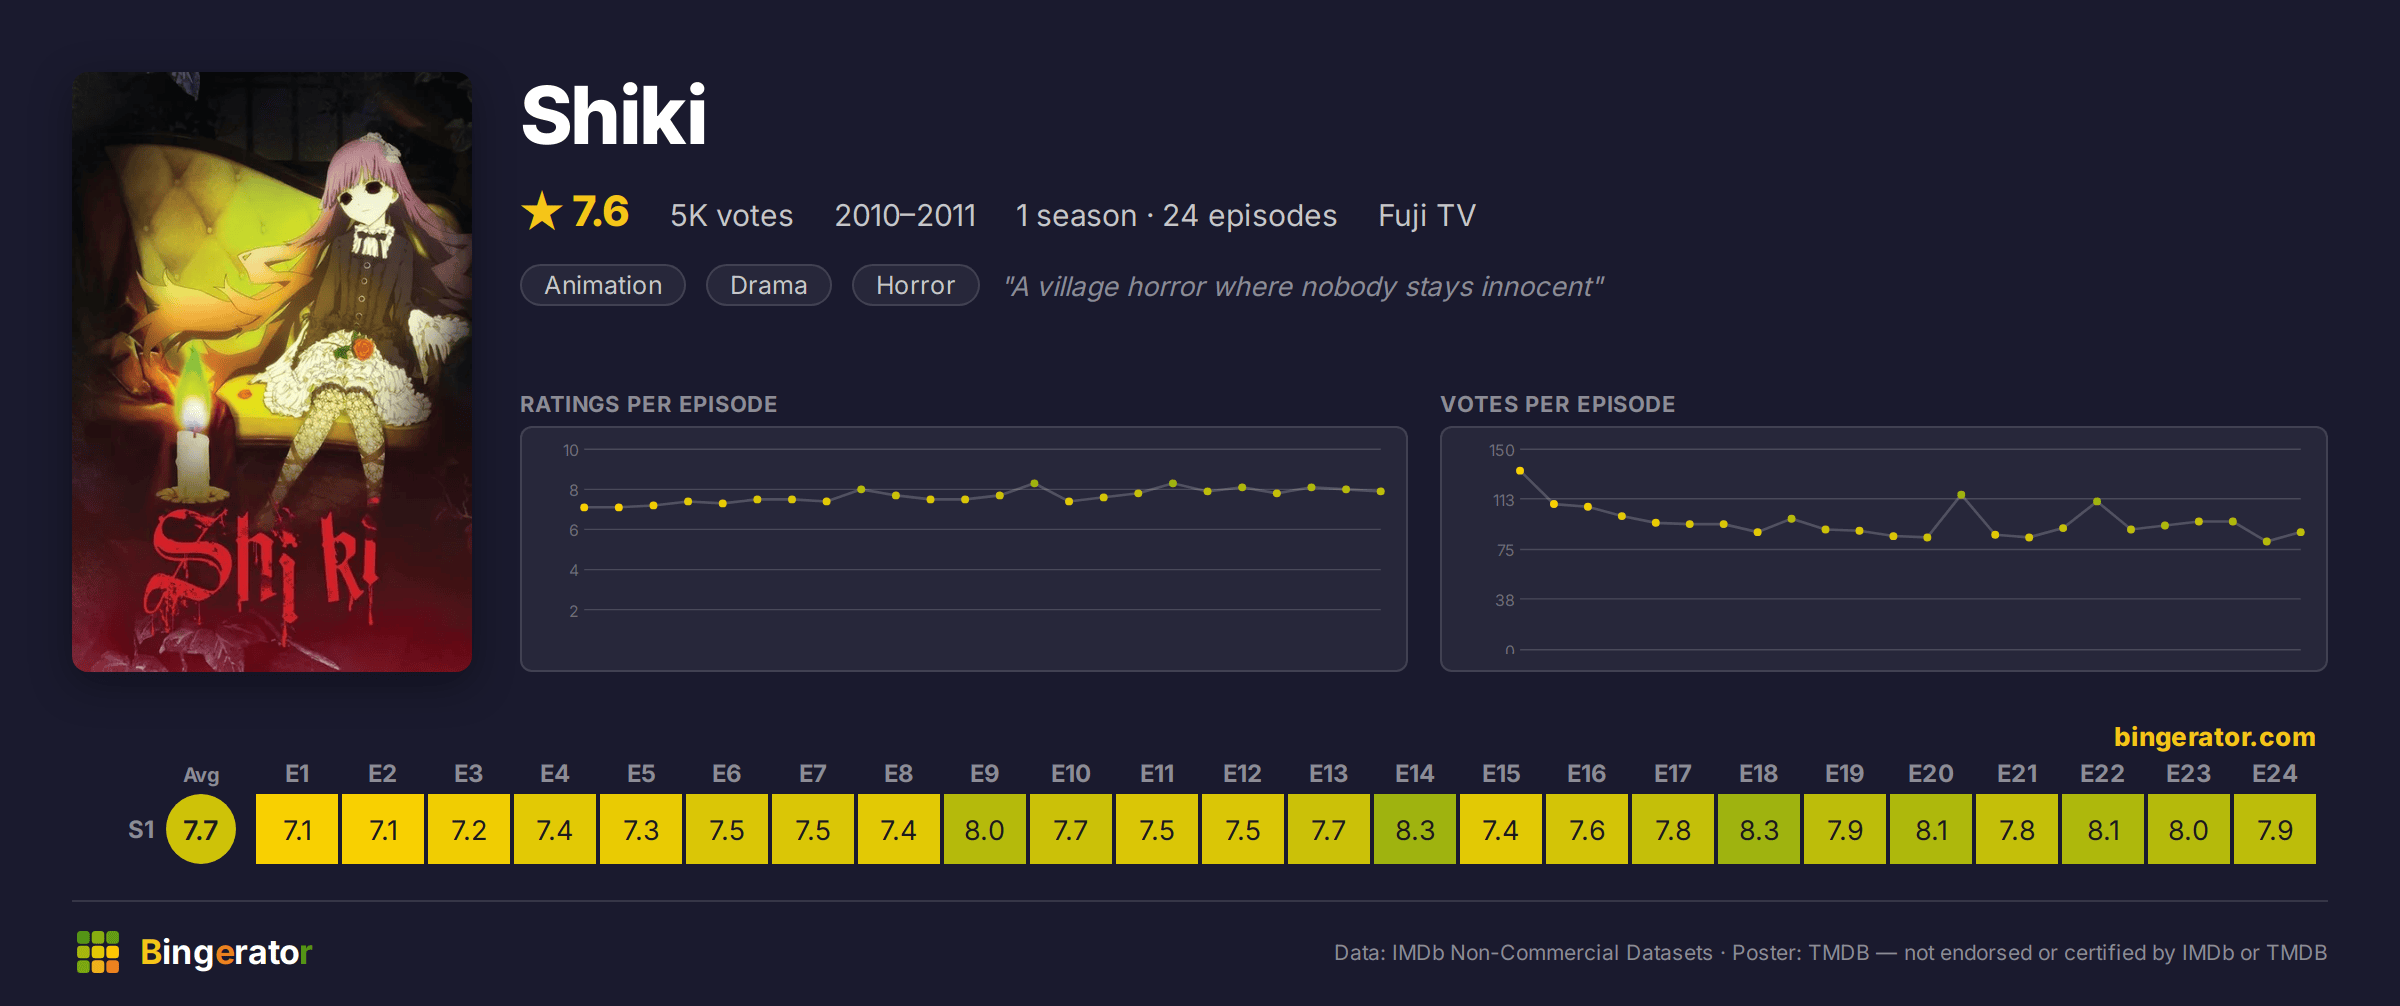Click the Fuji TV network label
This screenshot has width=2400, height=1006.
pos(1427,215)
